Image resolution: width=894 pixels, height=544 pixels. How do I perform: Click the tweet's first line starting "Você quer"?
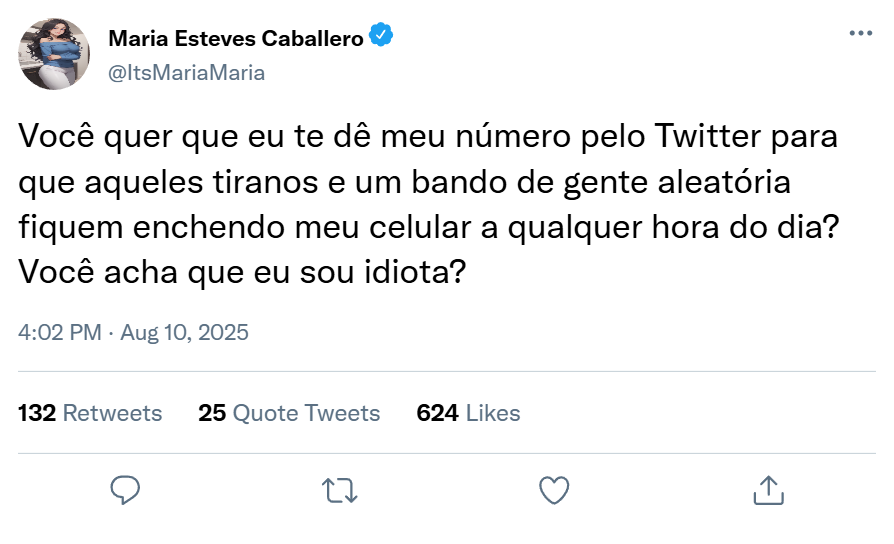click(x=428, y=137)
